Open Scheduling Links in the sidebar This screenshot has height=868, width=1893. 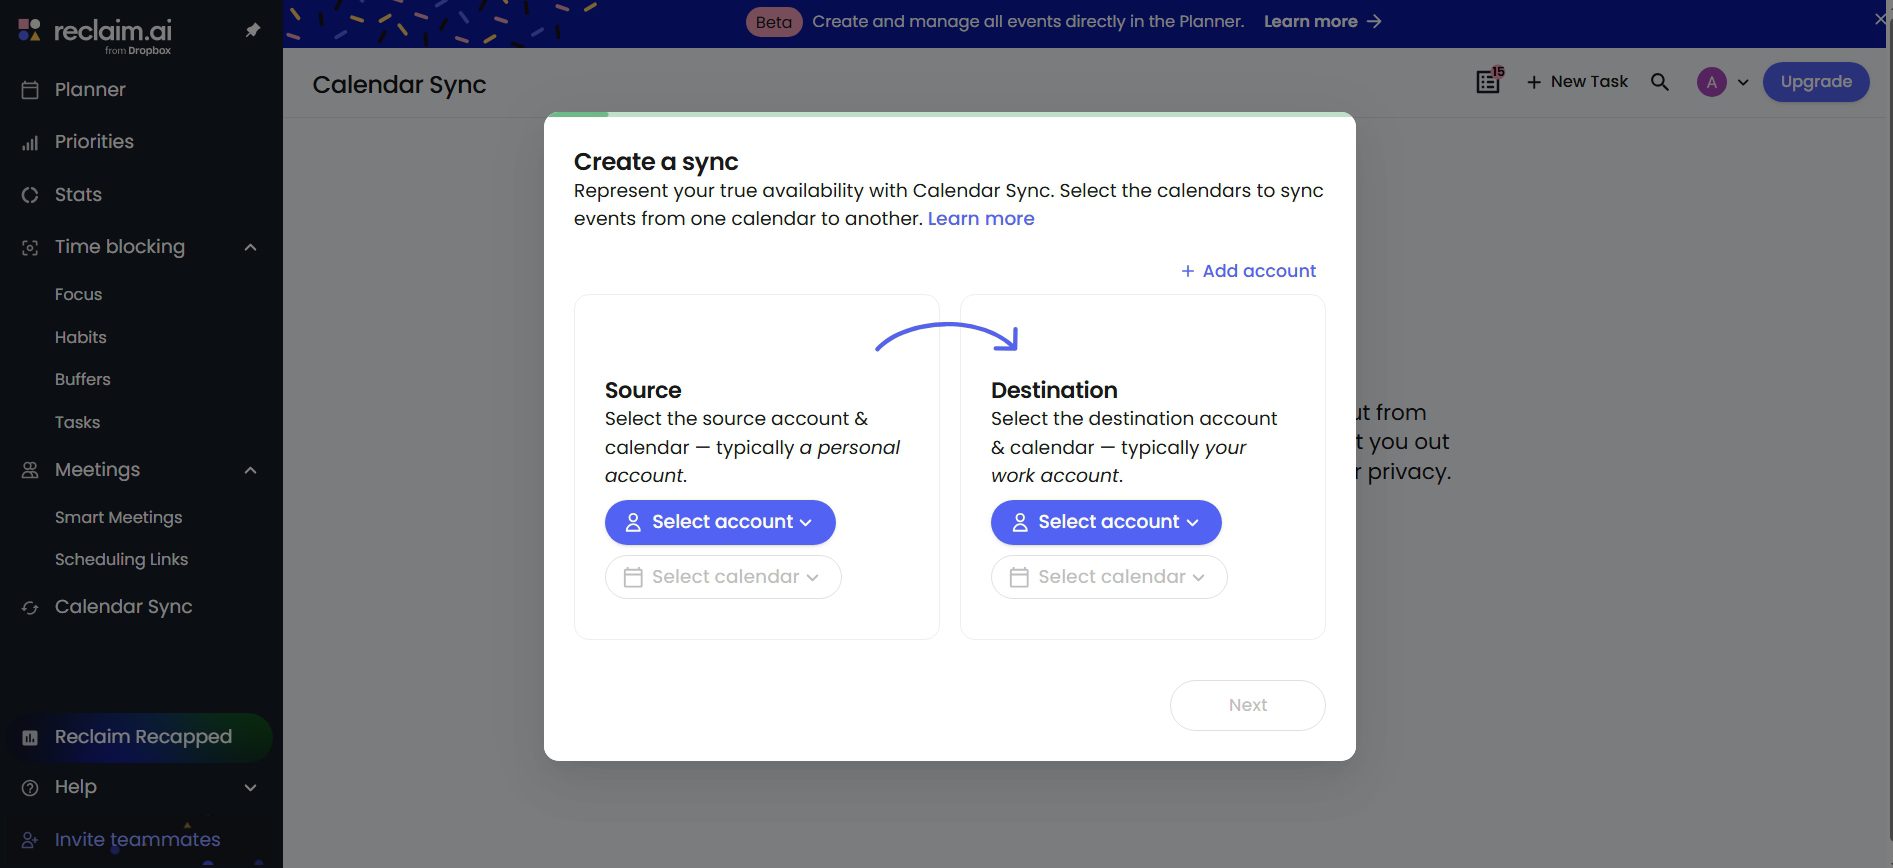(x=121, y=559)
